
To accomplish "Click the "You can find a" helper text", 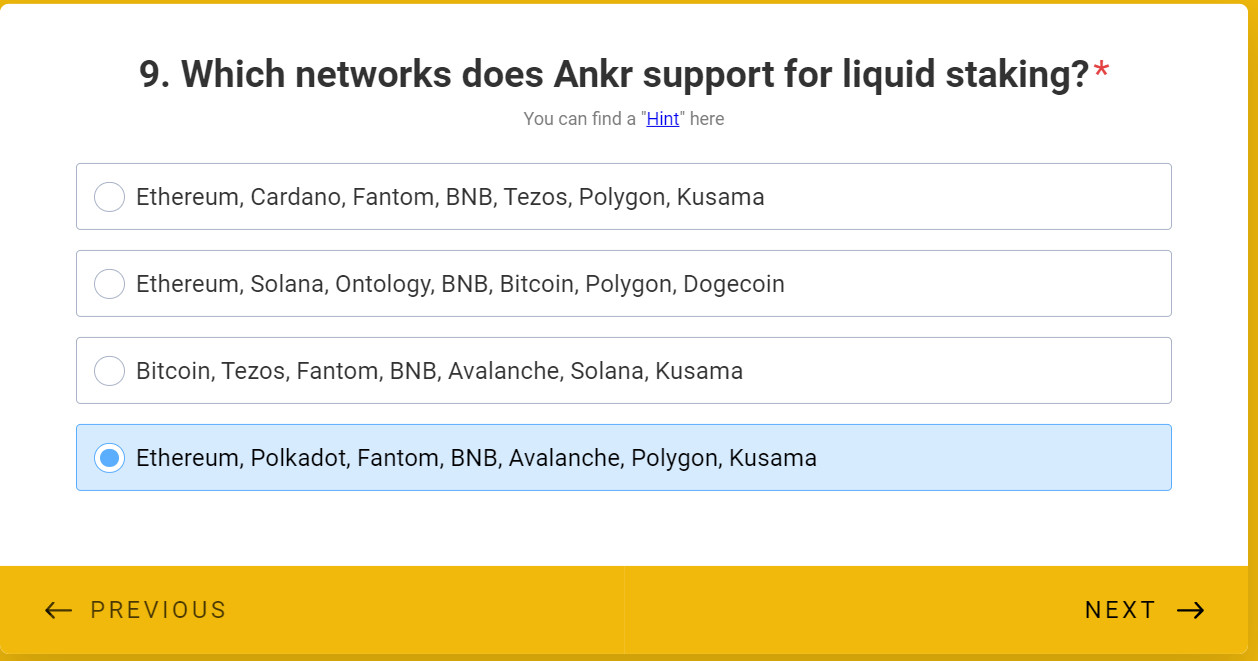I will [579, 119].
